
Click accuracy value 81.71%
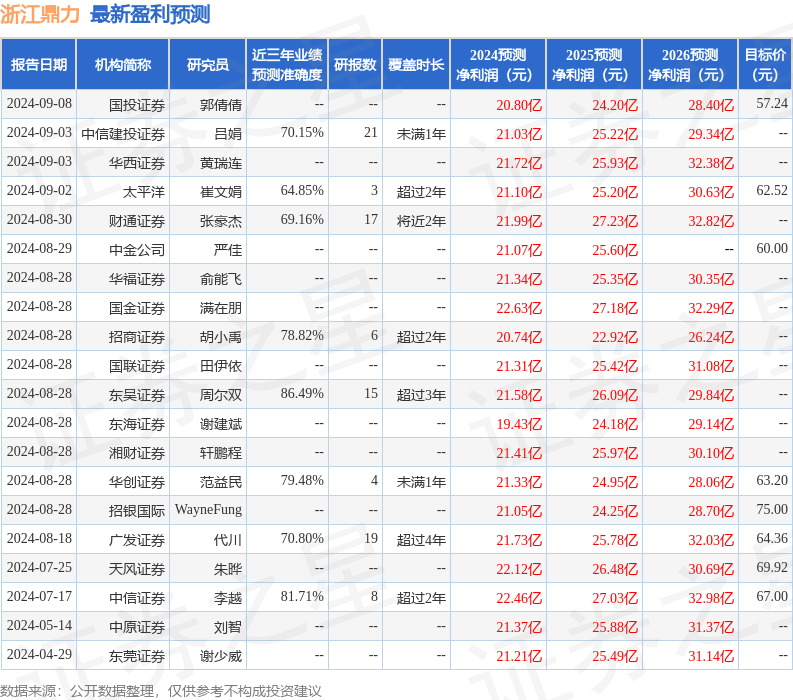tap(302, 596)
